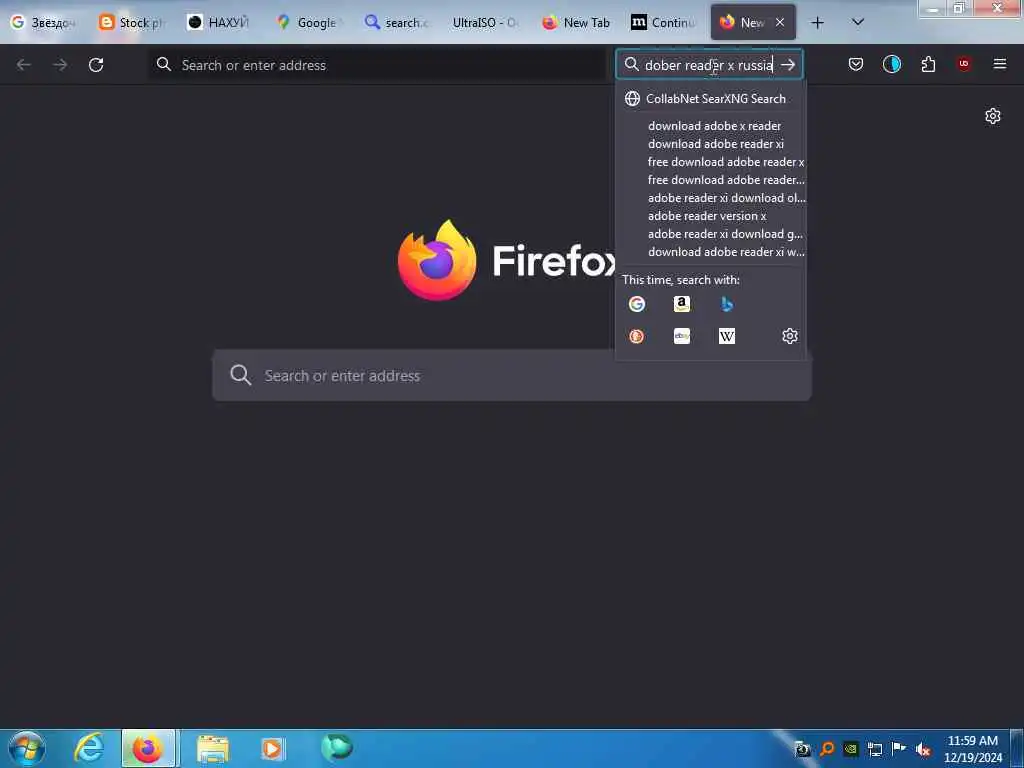Submit the search with the arrow button
The width and height of the screenshot is (1024, 768).
coord(788,65)
